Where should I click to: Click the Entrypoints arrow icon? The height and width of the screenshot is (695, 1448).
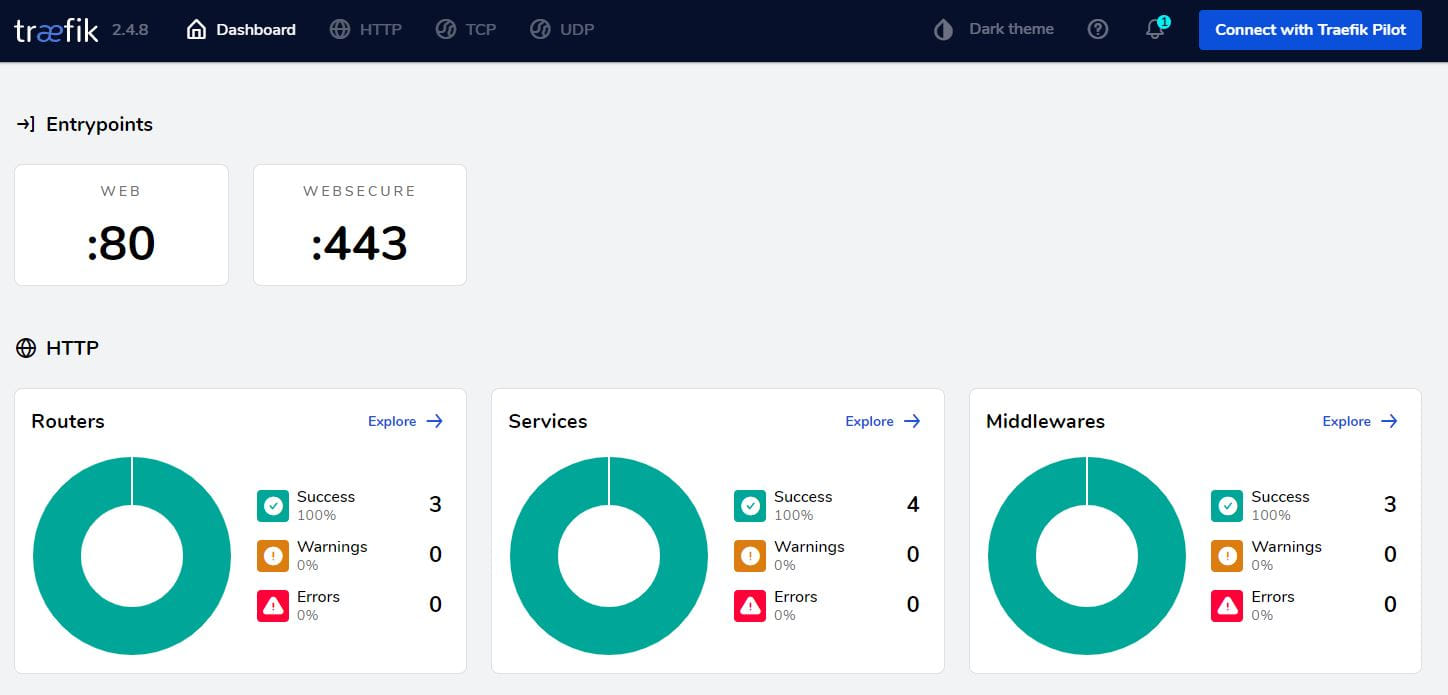[x=24, y=123]
